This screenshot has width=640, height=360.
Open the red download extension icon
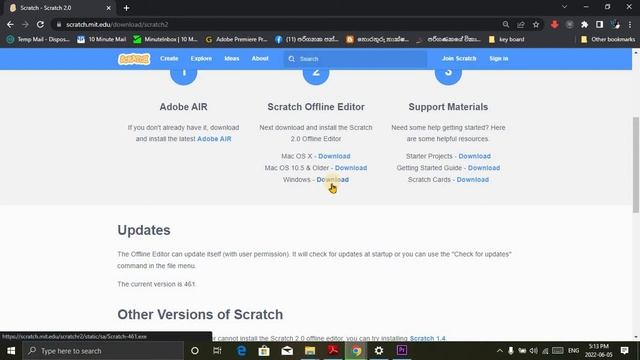(554, 24)
